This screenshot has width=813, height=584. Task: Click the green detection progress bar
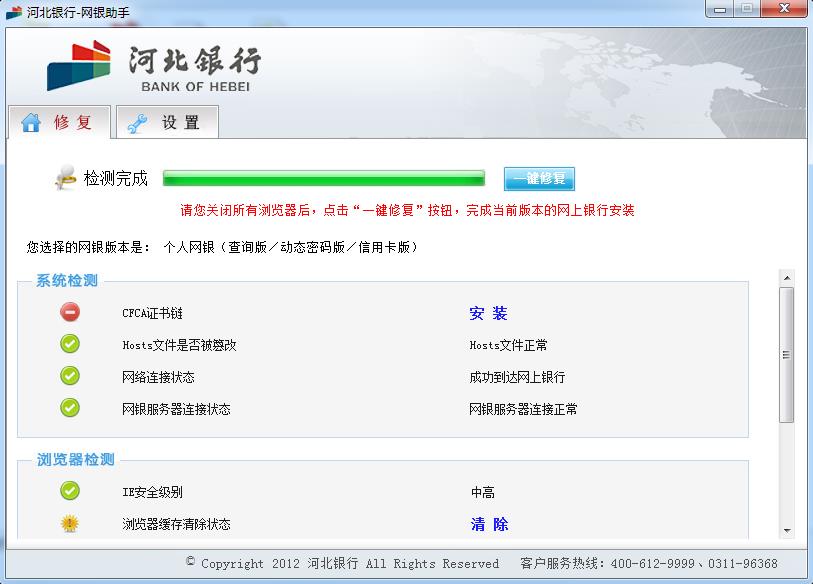click(x=324, y=178)
